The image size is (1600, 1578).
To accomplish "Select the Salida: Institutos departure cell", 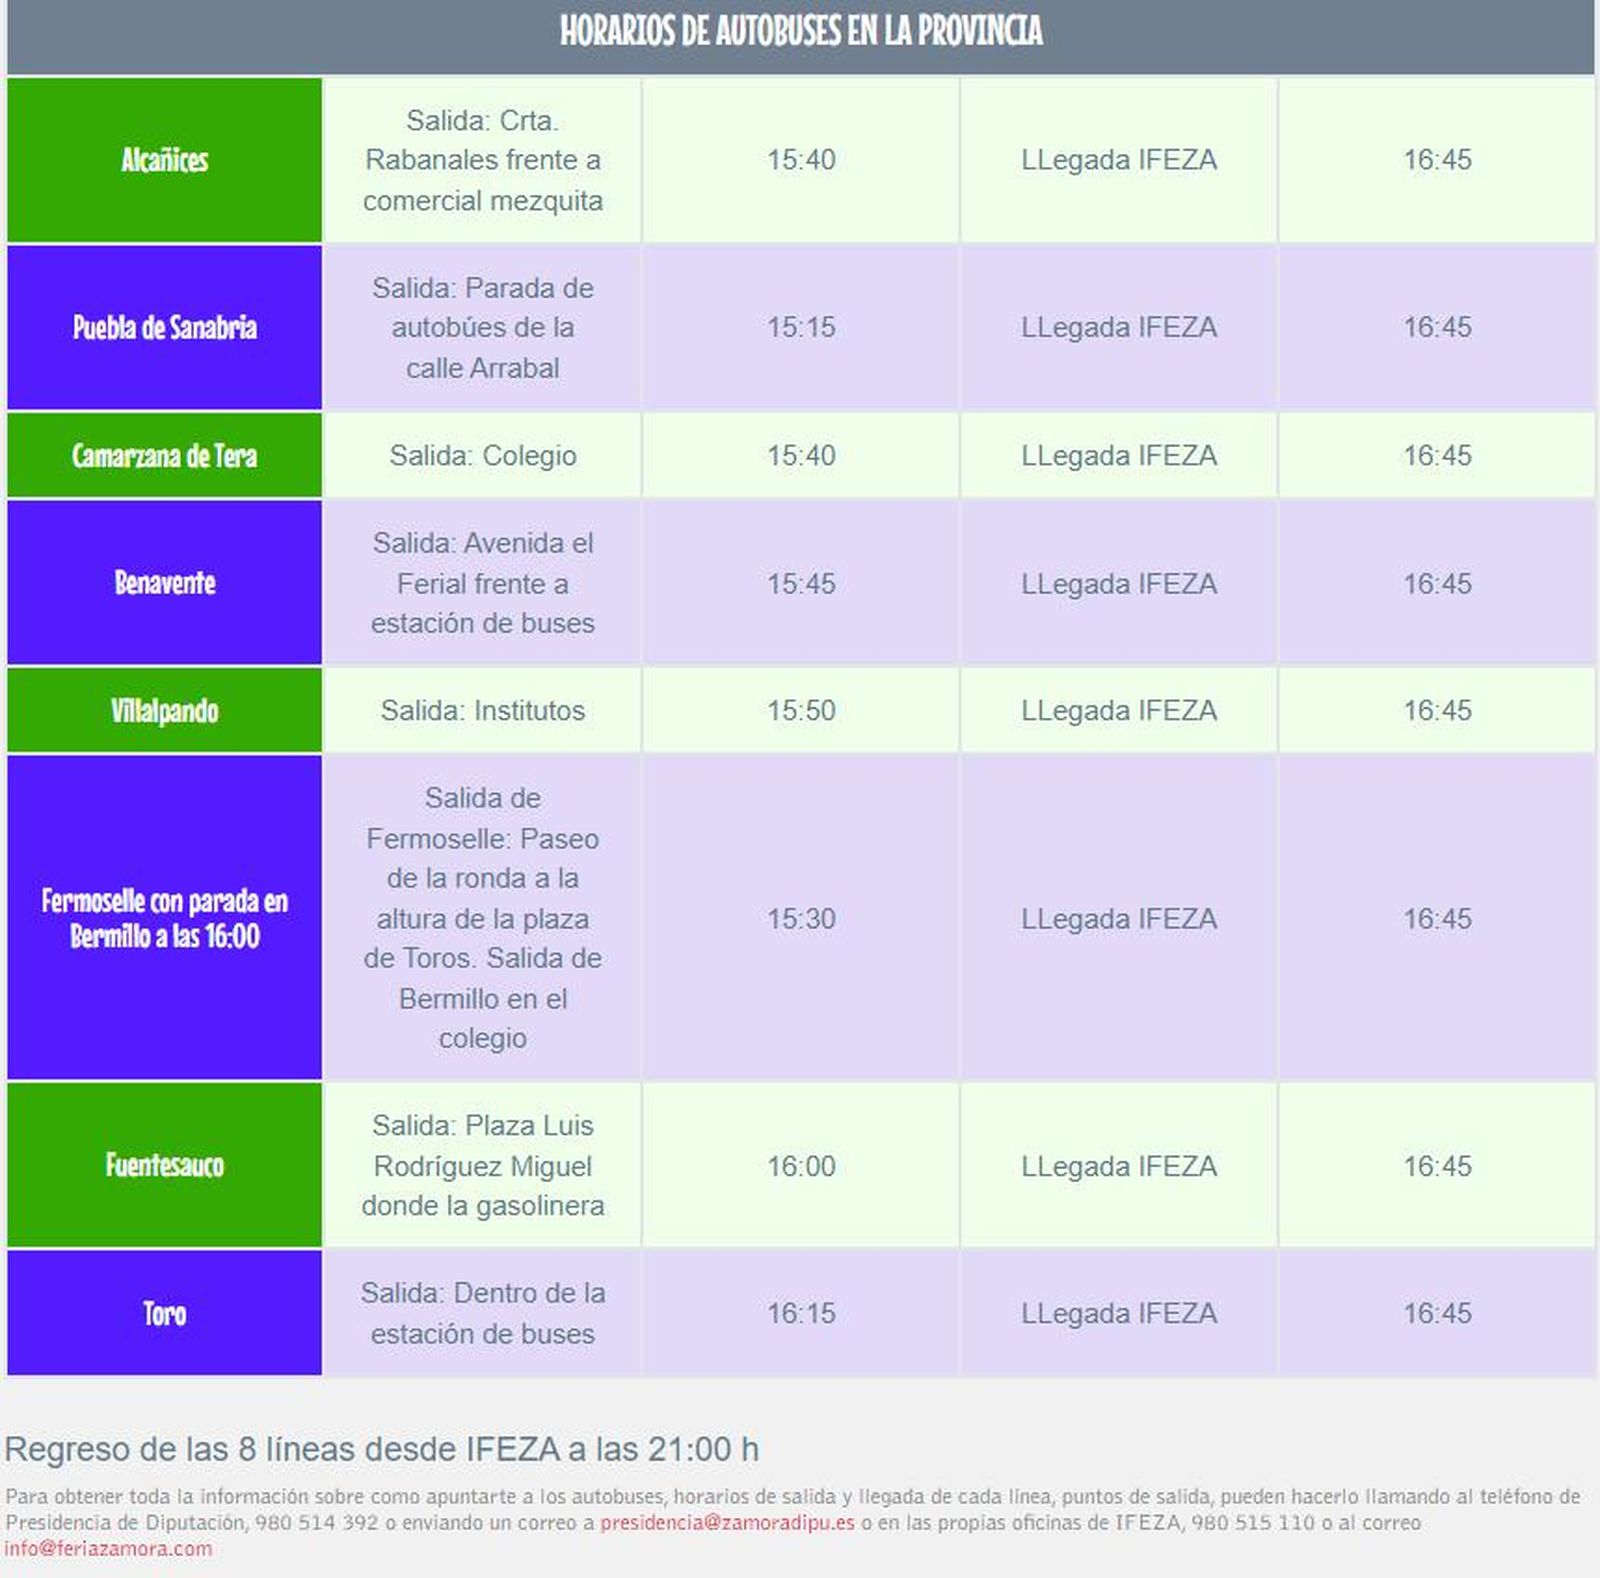I will click(x=482, y=711).
